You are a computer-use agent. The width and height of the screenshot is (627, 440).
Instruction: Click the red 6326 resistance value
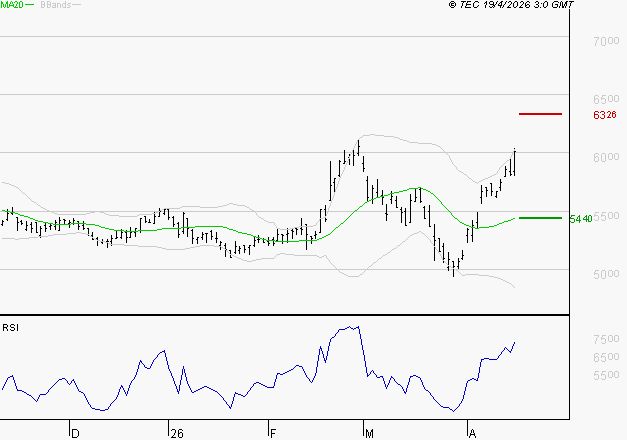[605, 115]
